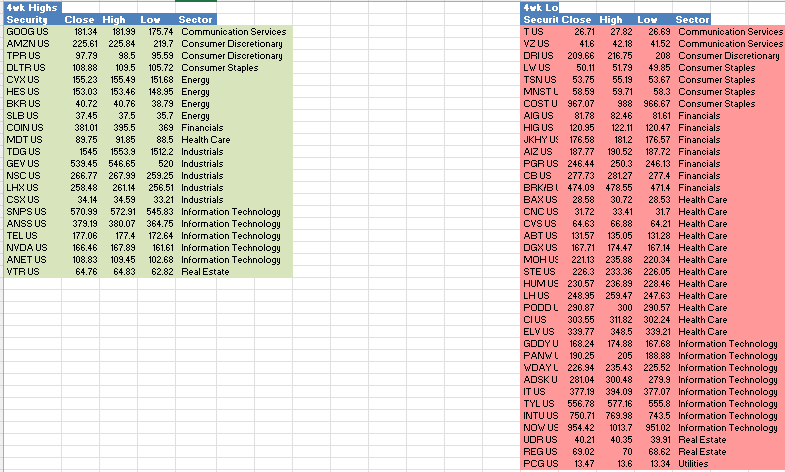Click the VTR US cell

coord(33,272)
